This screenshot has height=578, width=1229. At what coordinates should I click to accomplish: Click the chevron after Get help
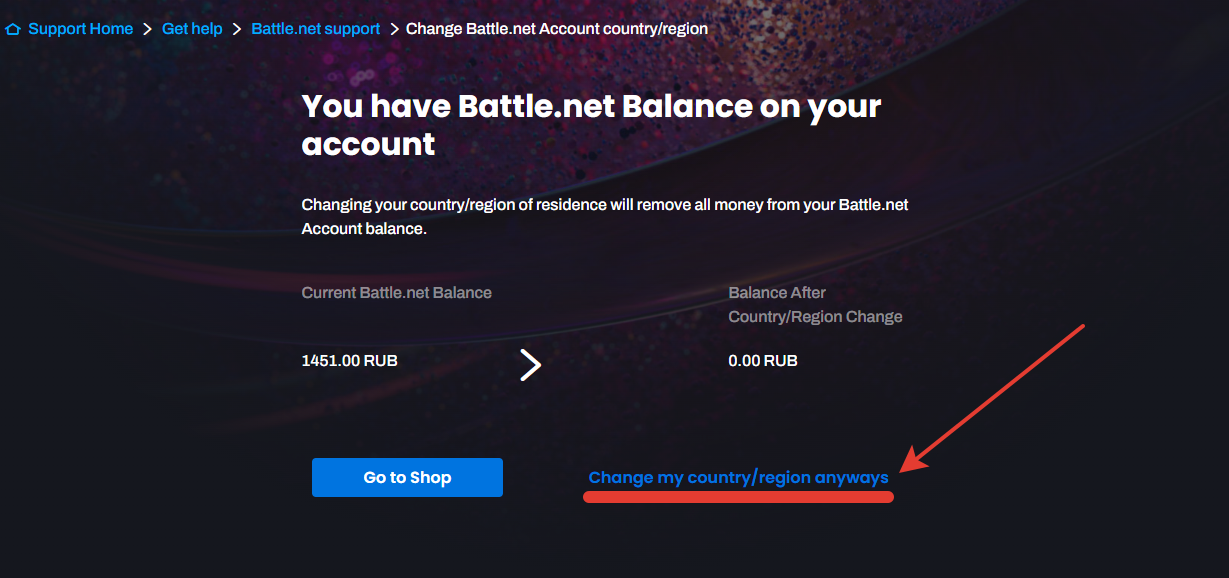237,29
